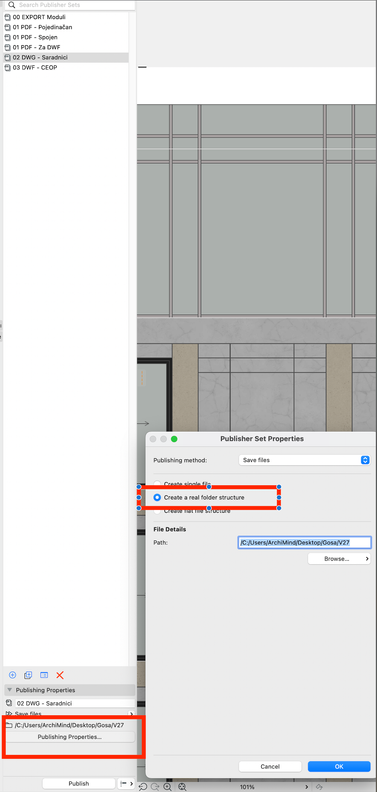
Task: Click the rename publisher set icon
Action: coord(44,675)
